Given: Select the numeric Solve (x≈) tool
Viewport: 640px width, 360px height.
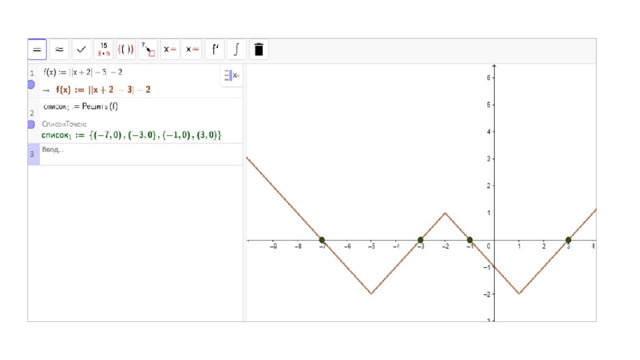Looking at the screenshot, I should pos(192,50).
